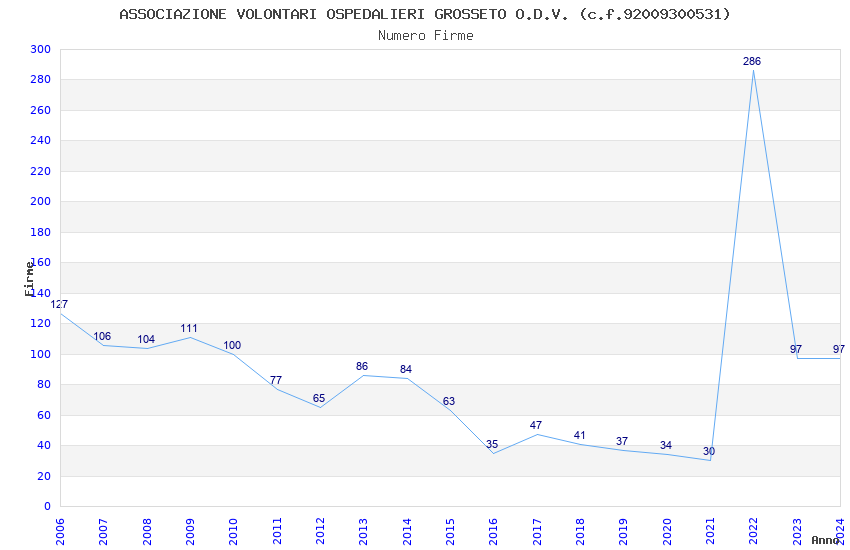Click the 2013 year label on x-axis
850x550 pixels.
click(363, 531)
